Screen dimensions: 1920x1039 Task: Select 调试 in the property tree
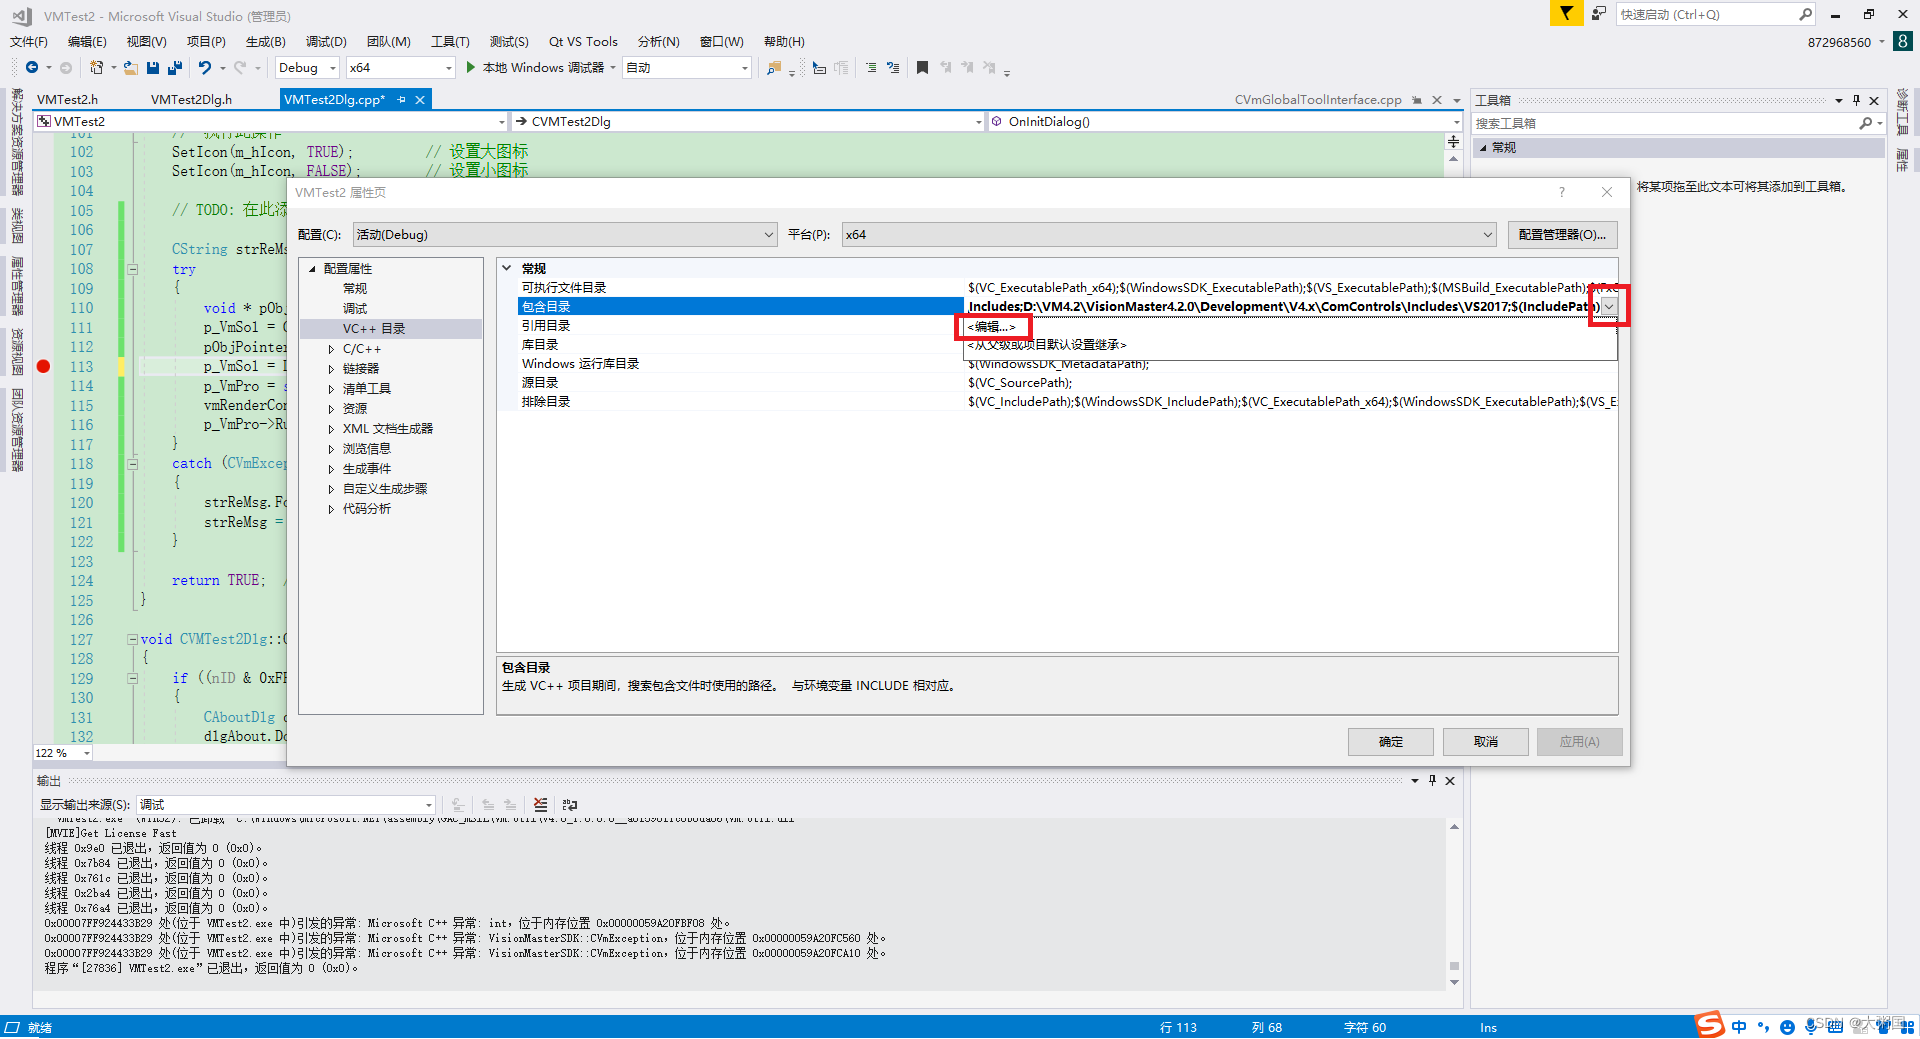(x=354, y=309)
